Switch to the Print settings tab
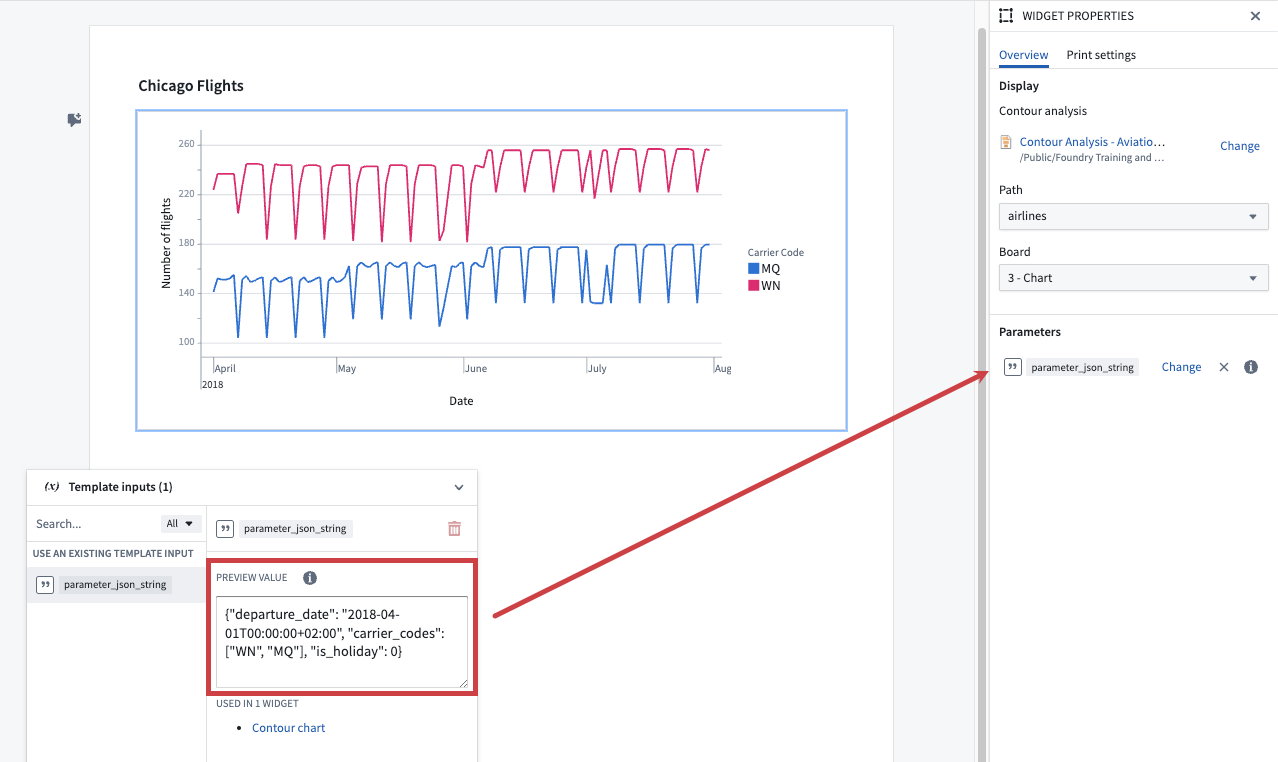Image resolution: width=1278 pixels, height=762 pixels. 1101,55
